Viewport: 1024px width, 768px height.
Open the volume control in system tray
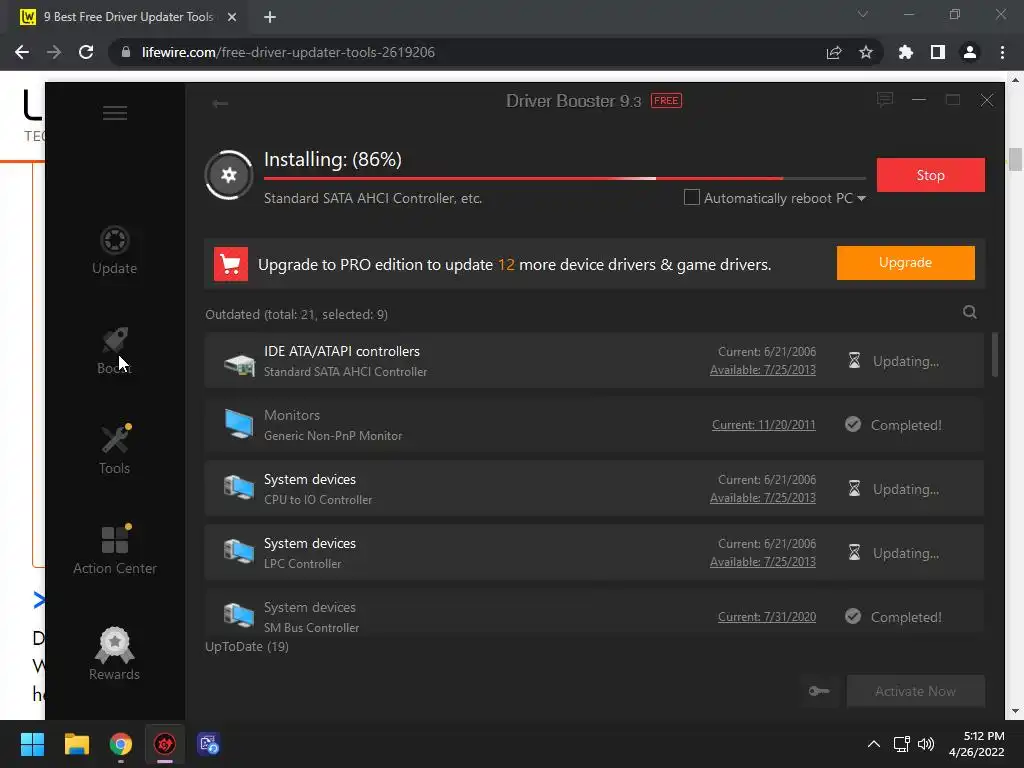pyautogui.click(x=925, y=744)
